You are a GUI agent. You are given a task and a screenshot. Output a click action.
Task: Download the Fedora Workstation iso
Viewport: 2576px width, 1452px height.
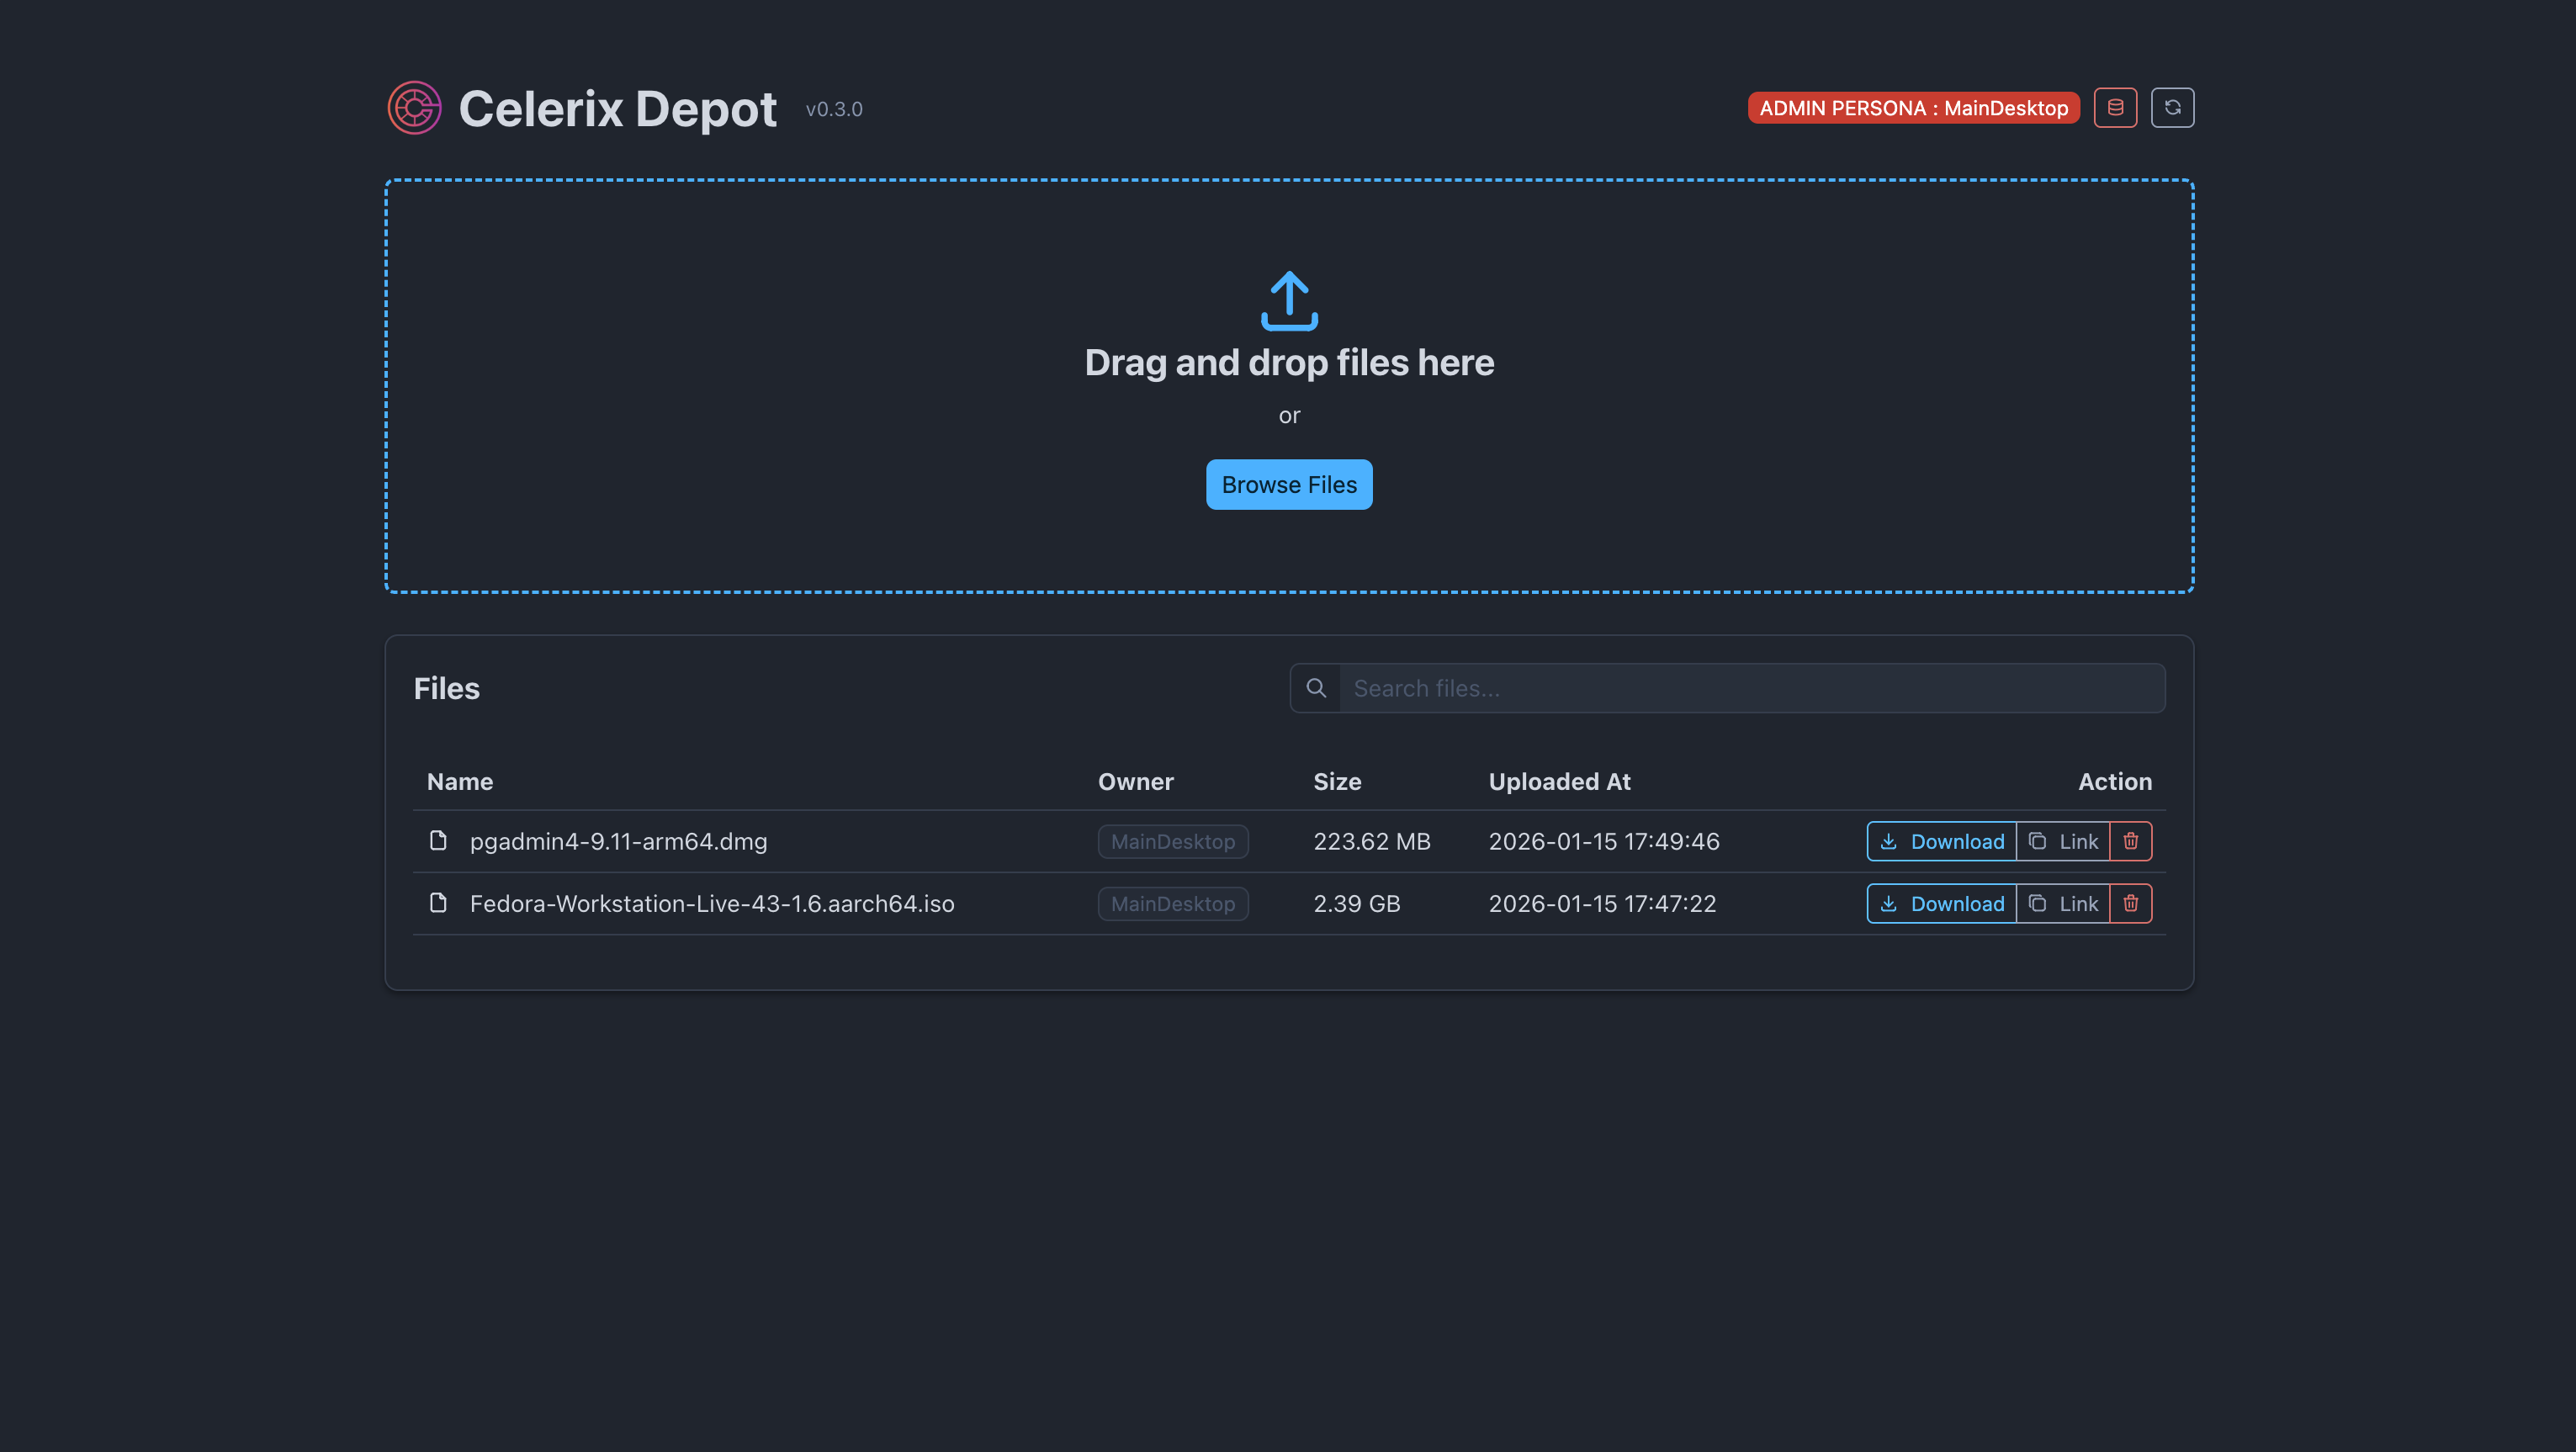[1941, 903]
